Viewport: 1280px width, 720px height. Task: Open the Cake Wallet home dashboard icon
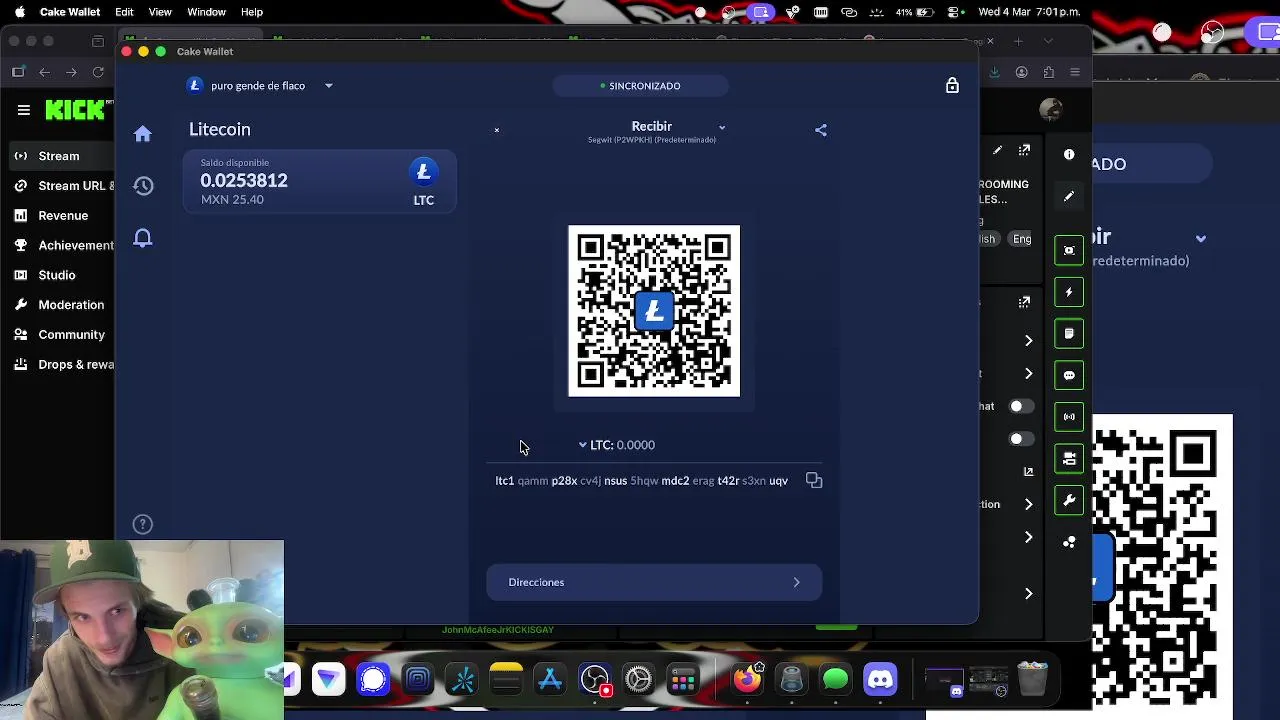coord(143,134)
